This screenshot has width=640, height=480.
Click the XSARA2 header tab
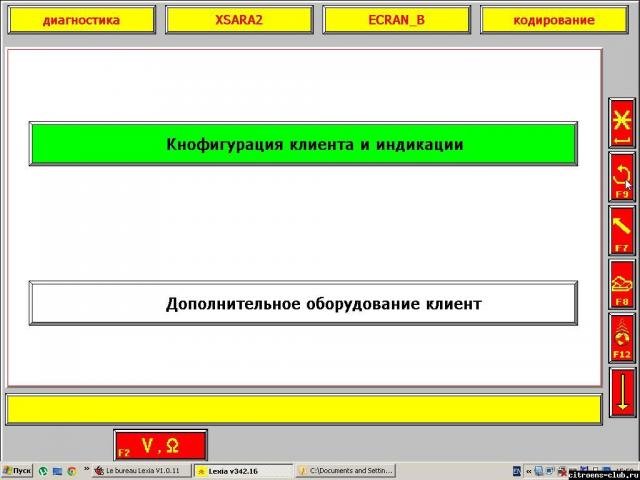tap(239, 20)
